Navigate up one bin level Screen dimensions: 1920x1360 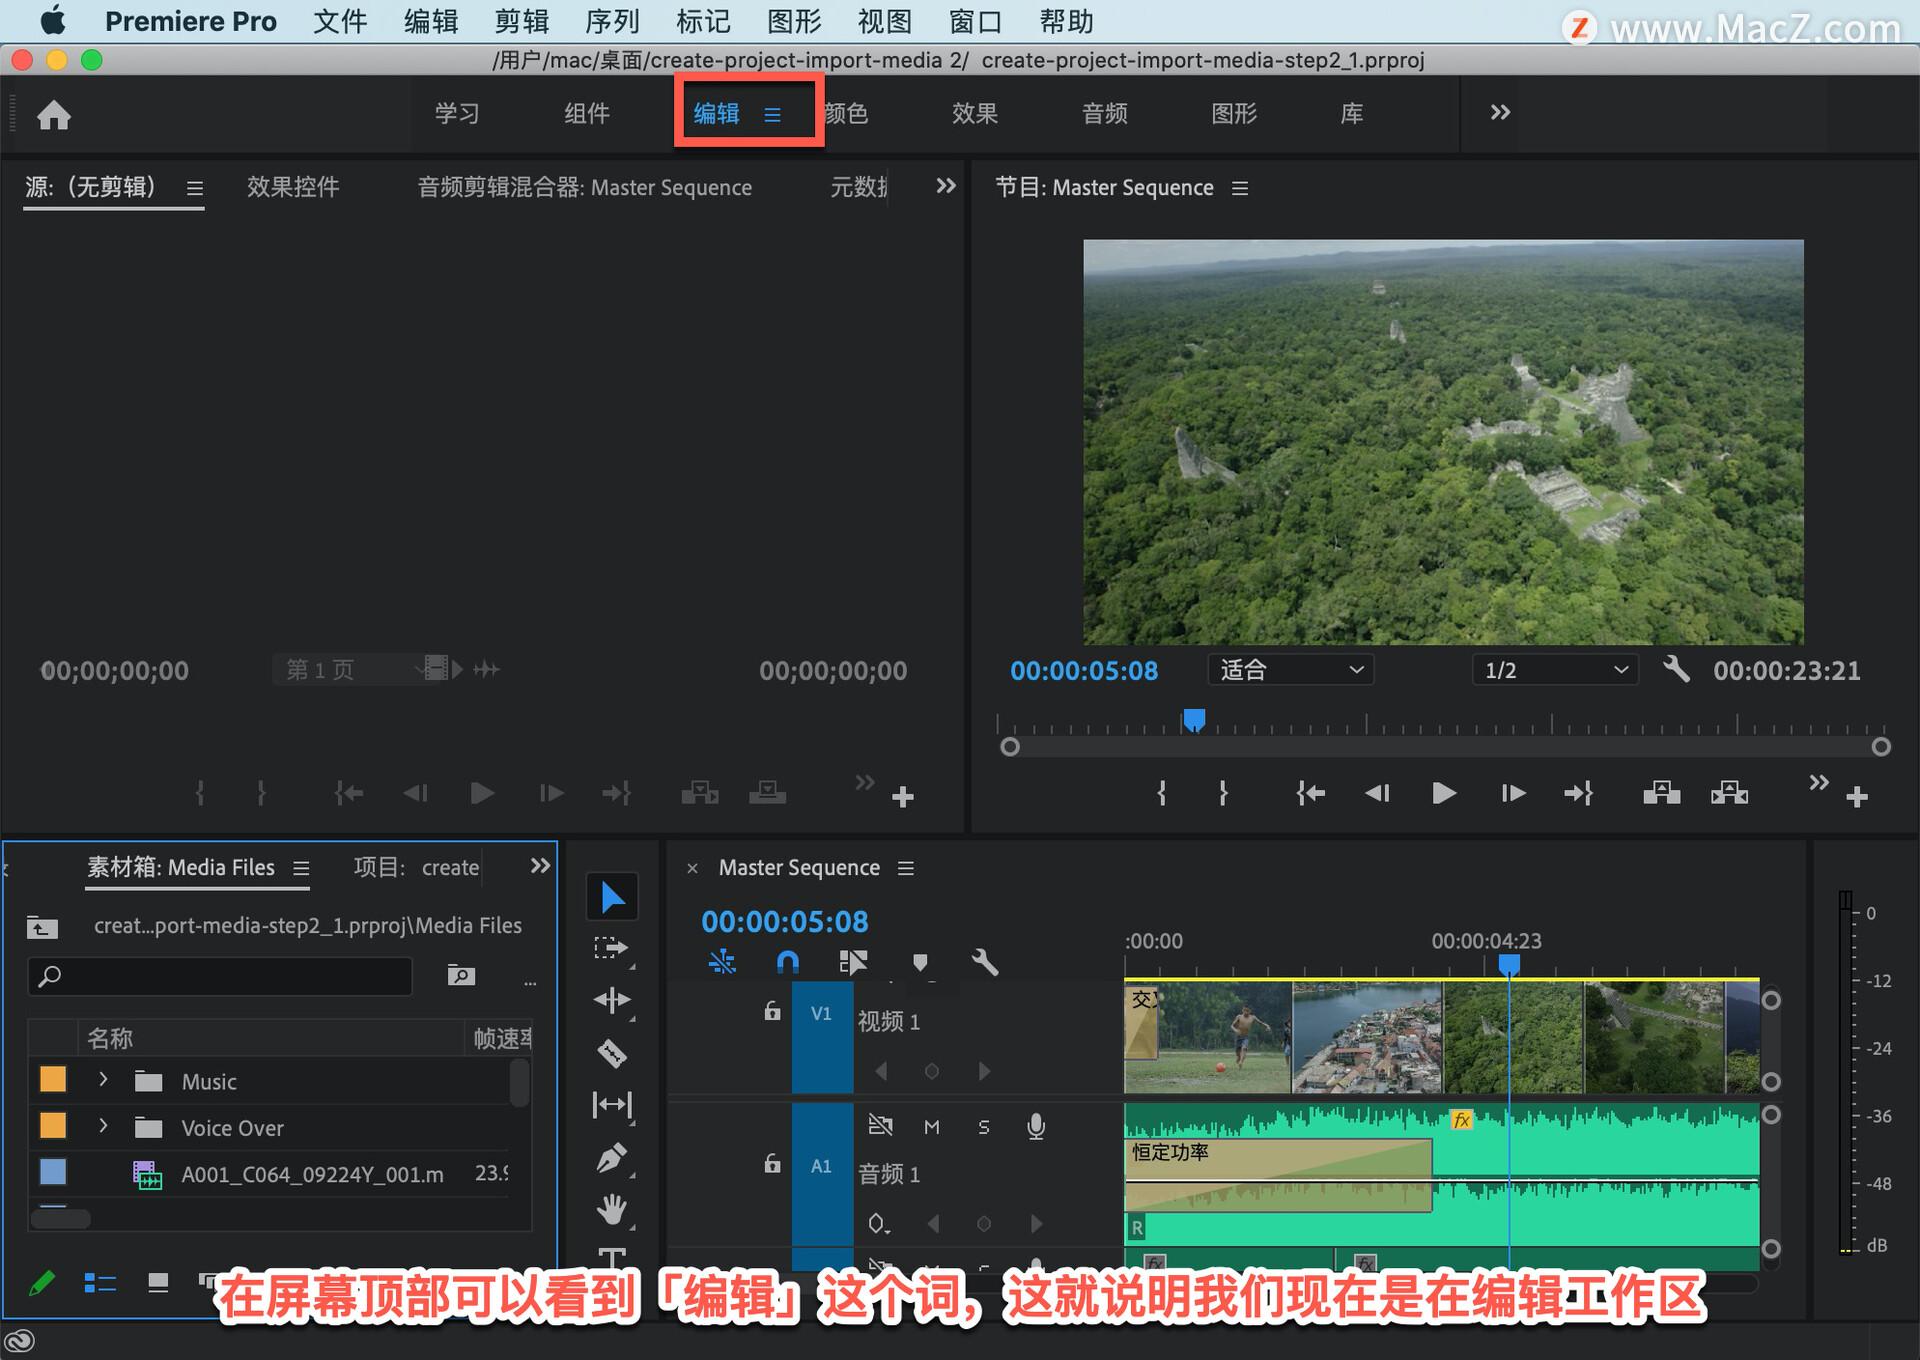pos(42,927)
